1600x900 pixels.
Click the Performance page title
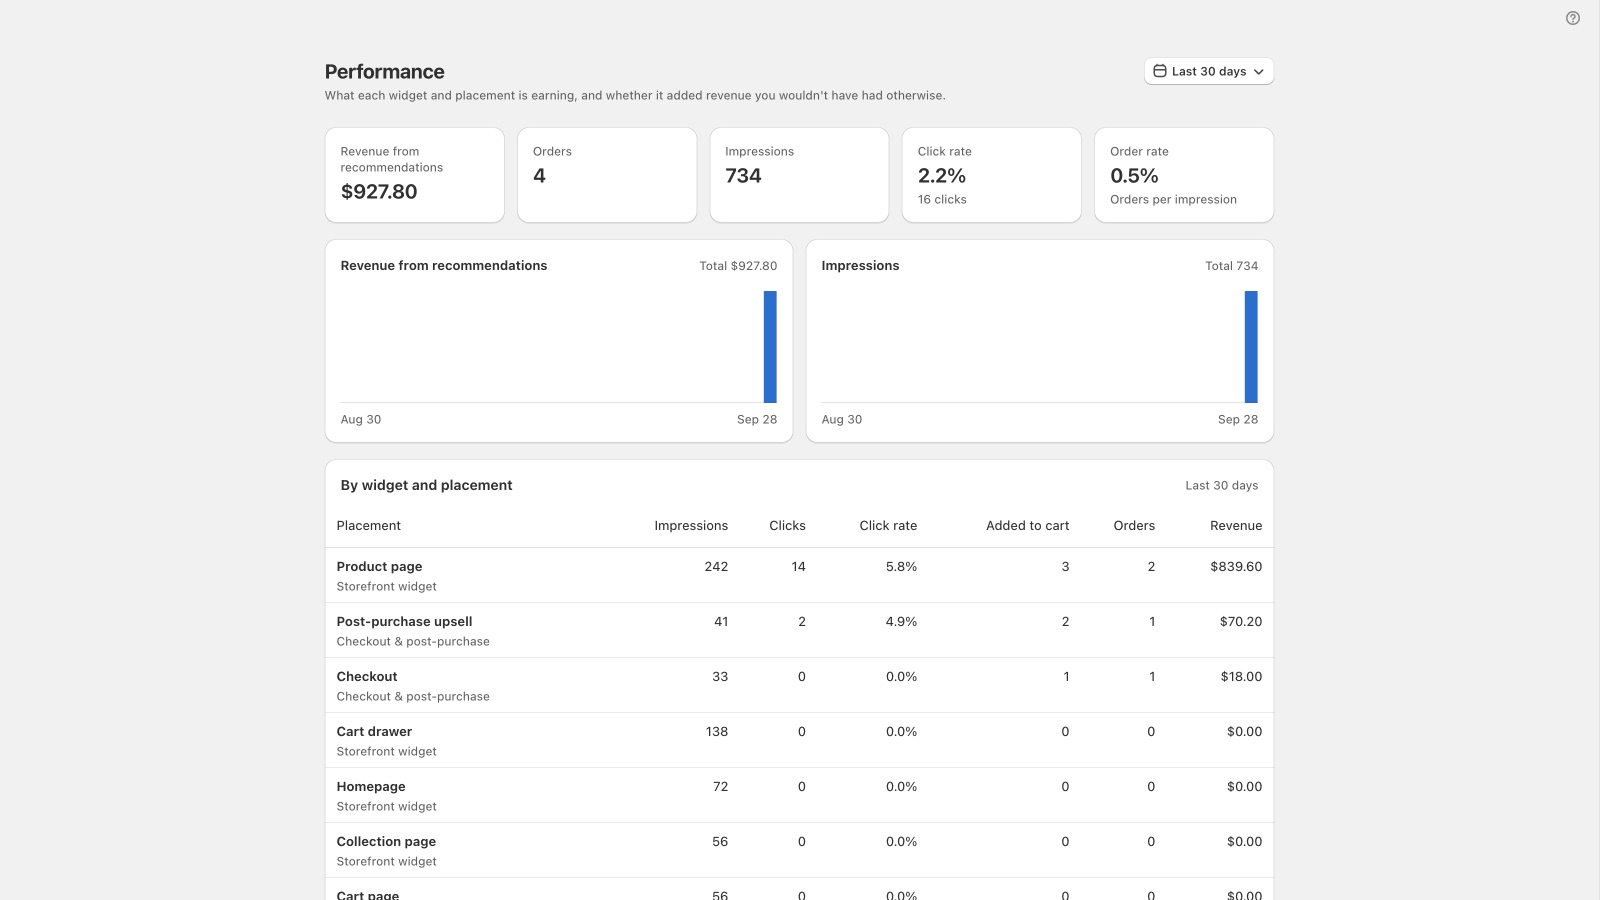pos(384,72)
